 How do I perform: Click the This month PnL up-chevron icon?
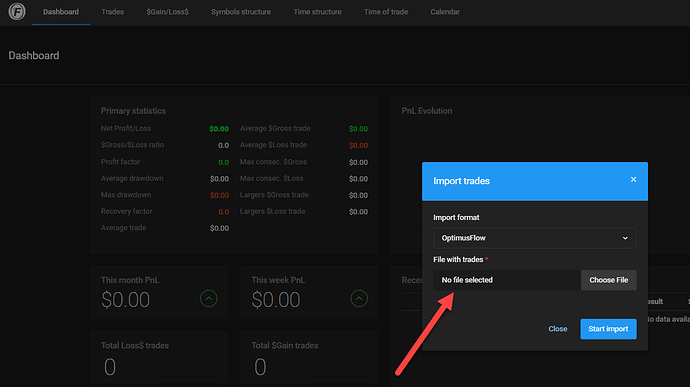click(209, 299)
